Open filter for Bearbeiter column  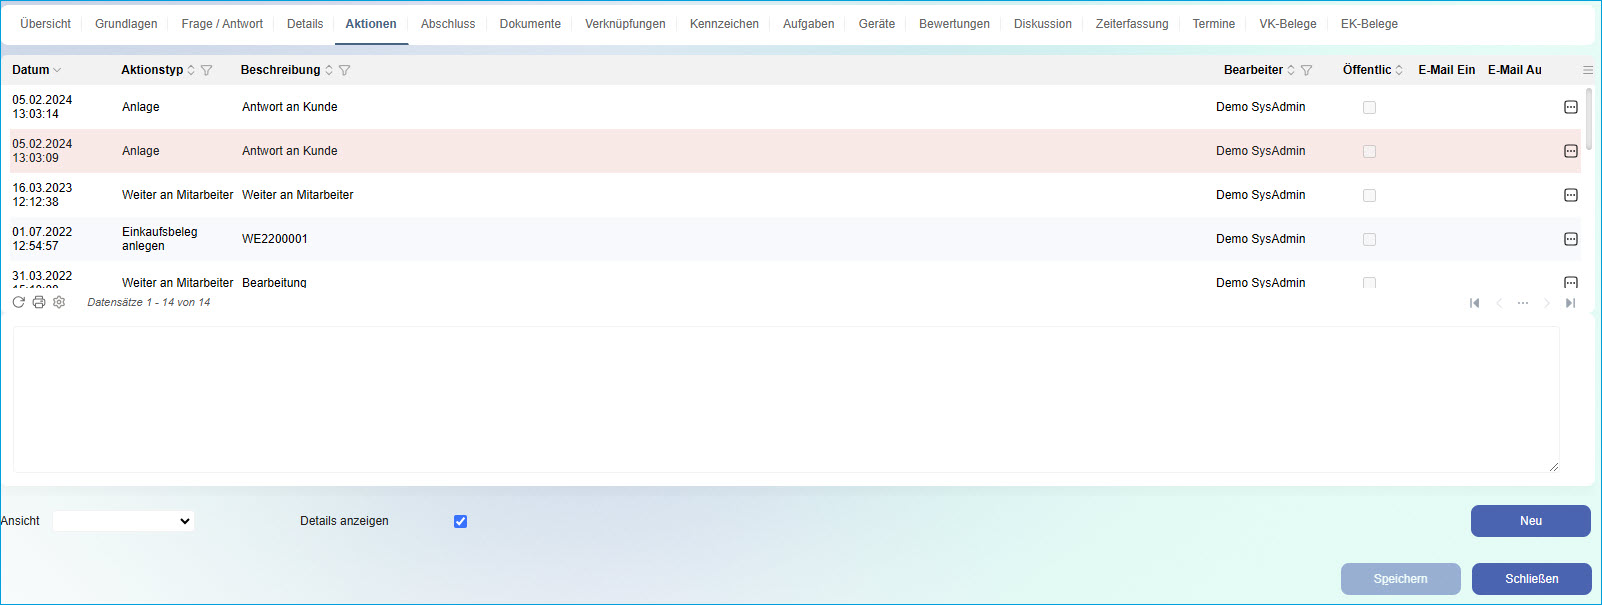[x=1306, y=70]
